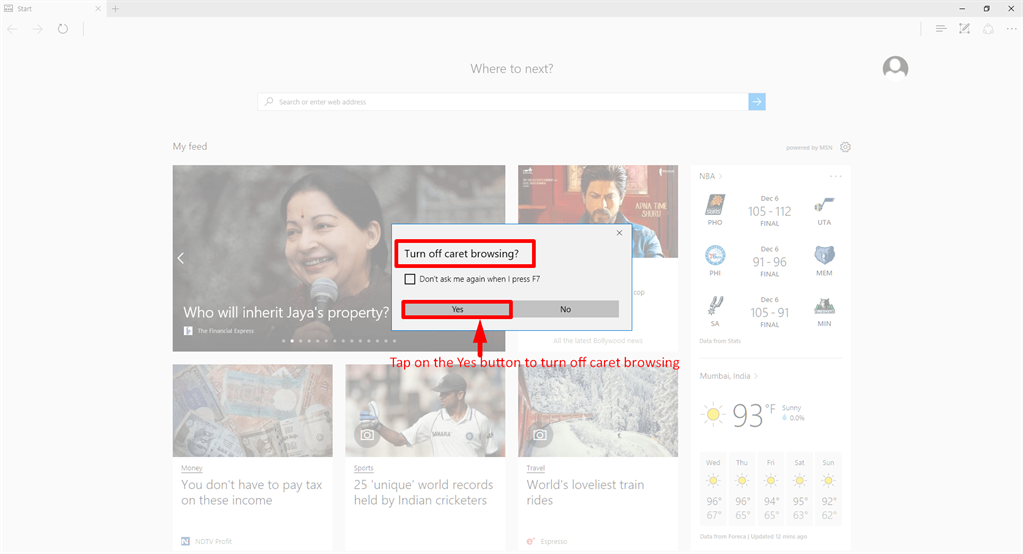Click the My feed heading
The width and height of the screenshot is (1023, 554).
click(x=190, y=146)
